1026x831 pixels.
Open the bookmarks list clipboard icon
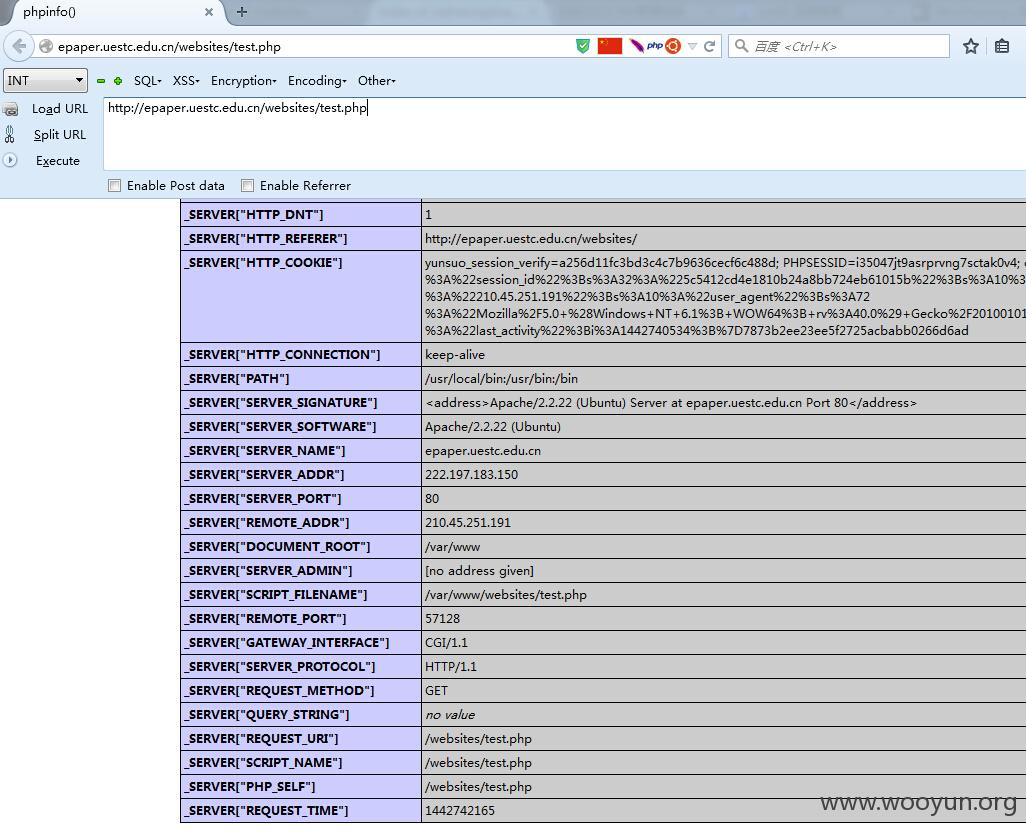pyautogui.click(x=1002, y=46)
